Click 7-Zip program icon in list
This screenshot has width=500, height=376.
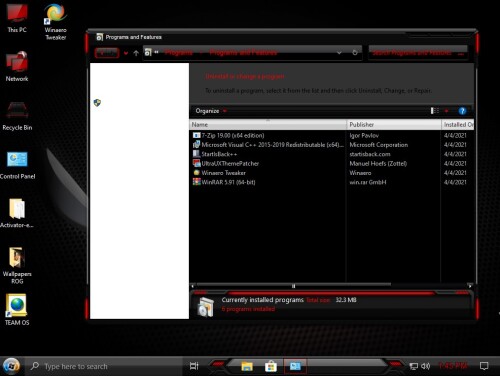[196, 135]
